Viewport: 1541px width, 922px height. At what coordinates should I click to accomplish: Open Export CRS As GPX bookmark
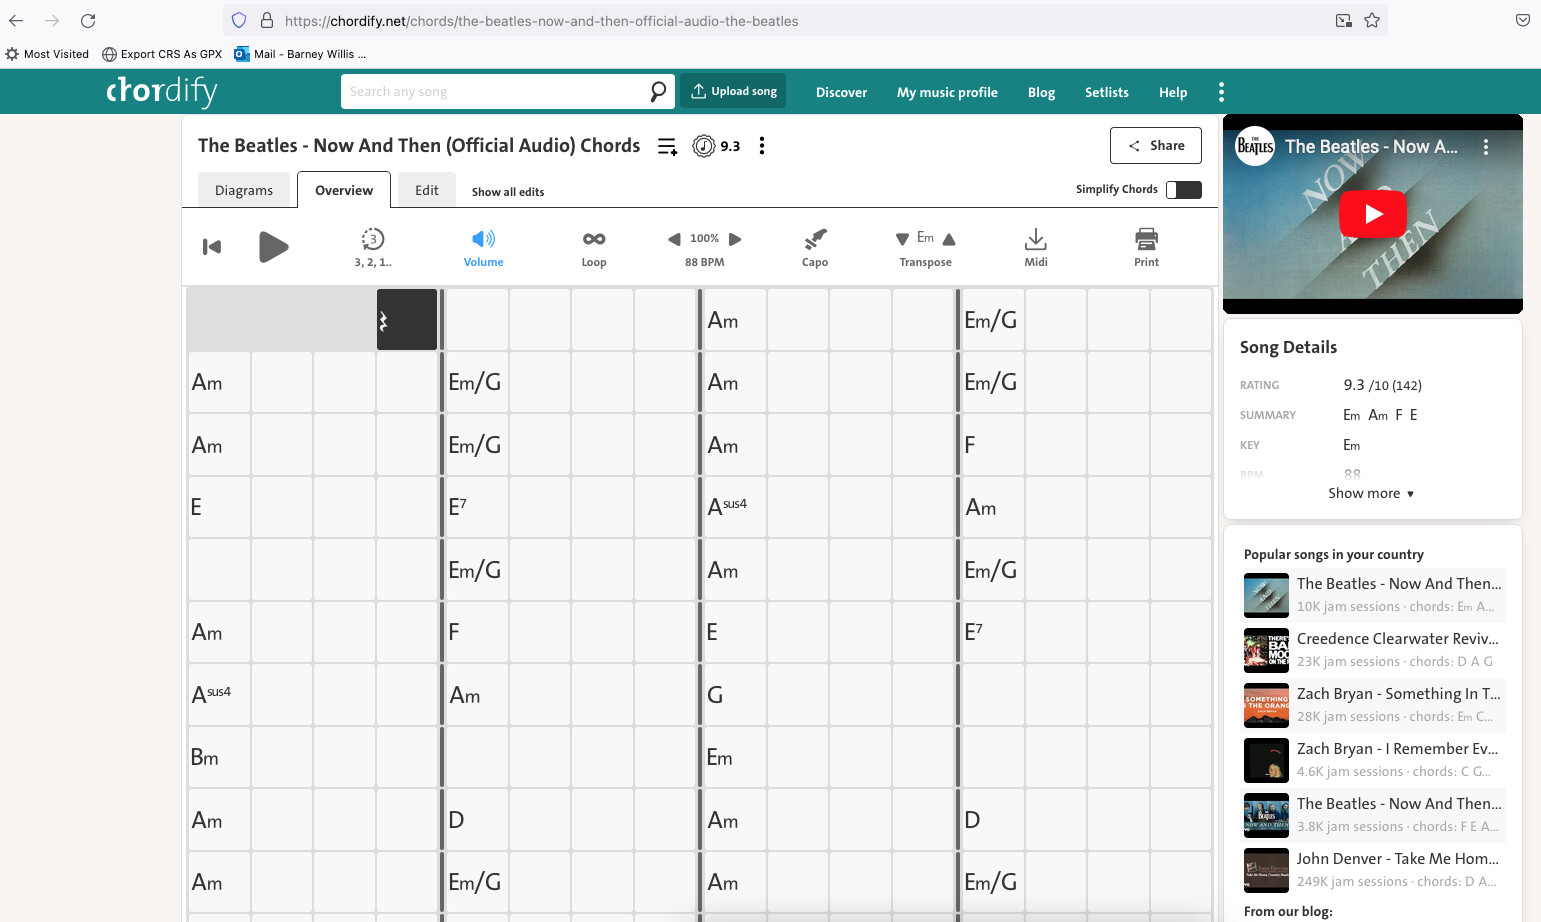click(x=162, y=54)
